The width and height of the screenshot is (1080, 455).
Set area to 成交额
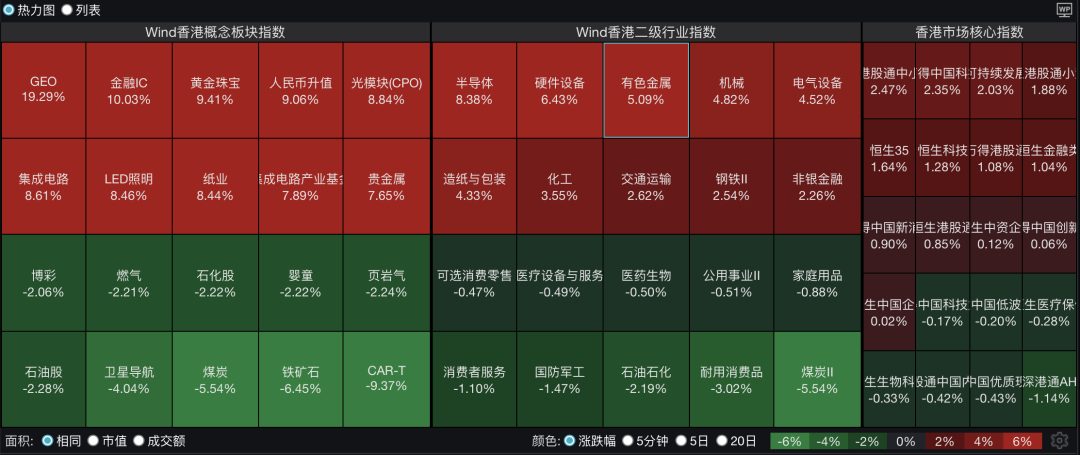click(x=138, y=441)
